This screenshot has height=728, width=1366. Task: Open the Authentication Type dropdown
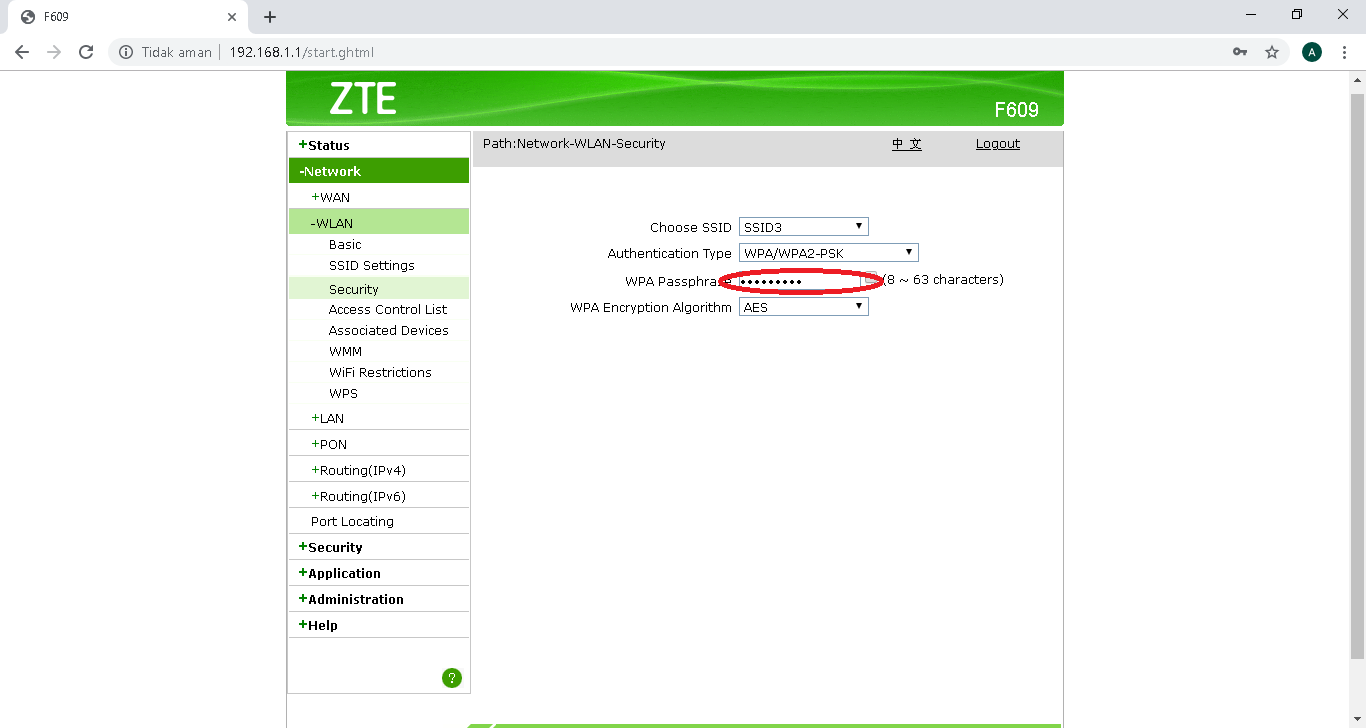pyautogui.click(x=829, y=253)
